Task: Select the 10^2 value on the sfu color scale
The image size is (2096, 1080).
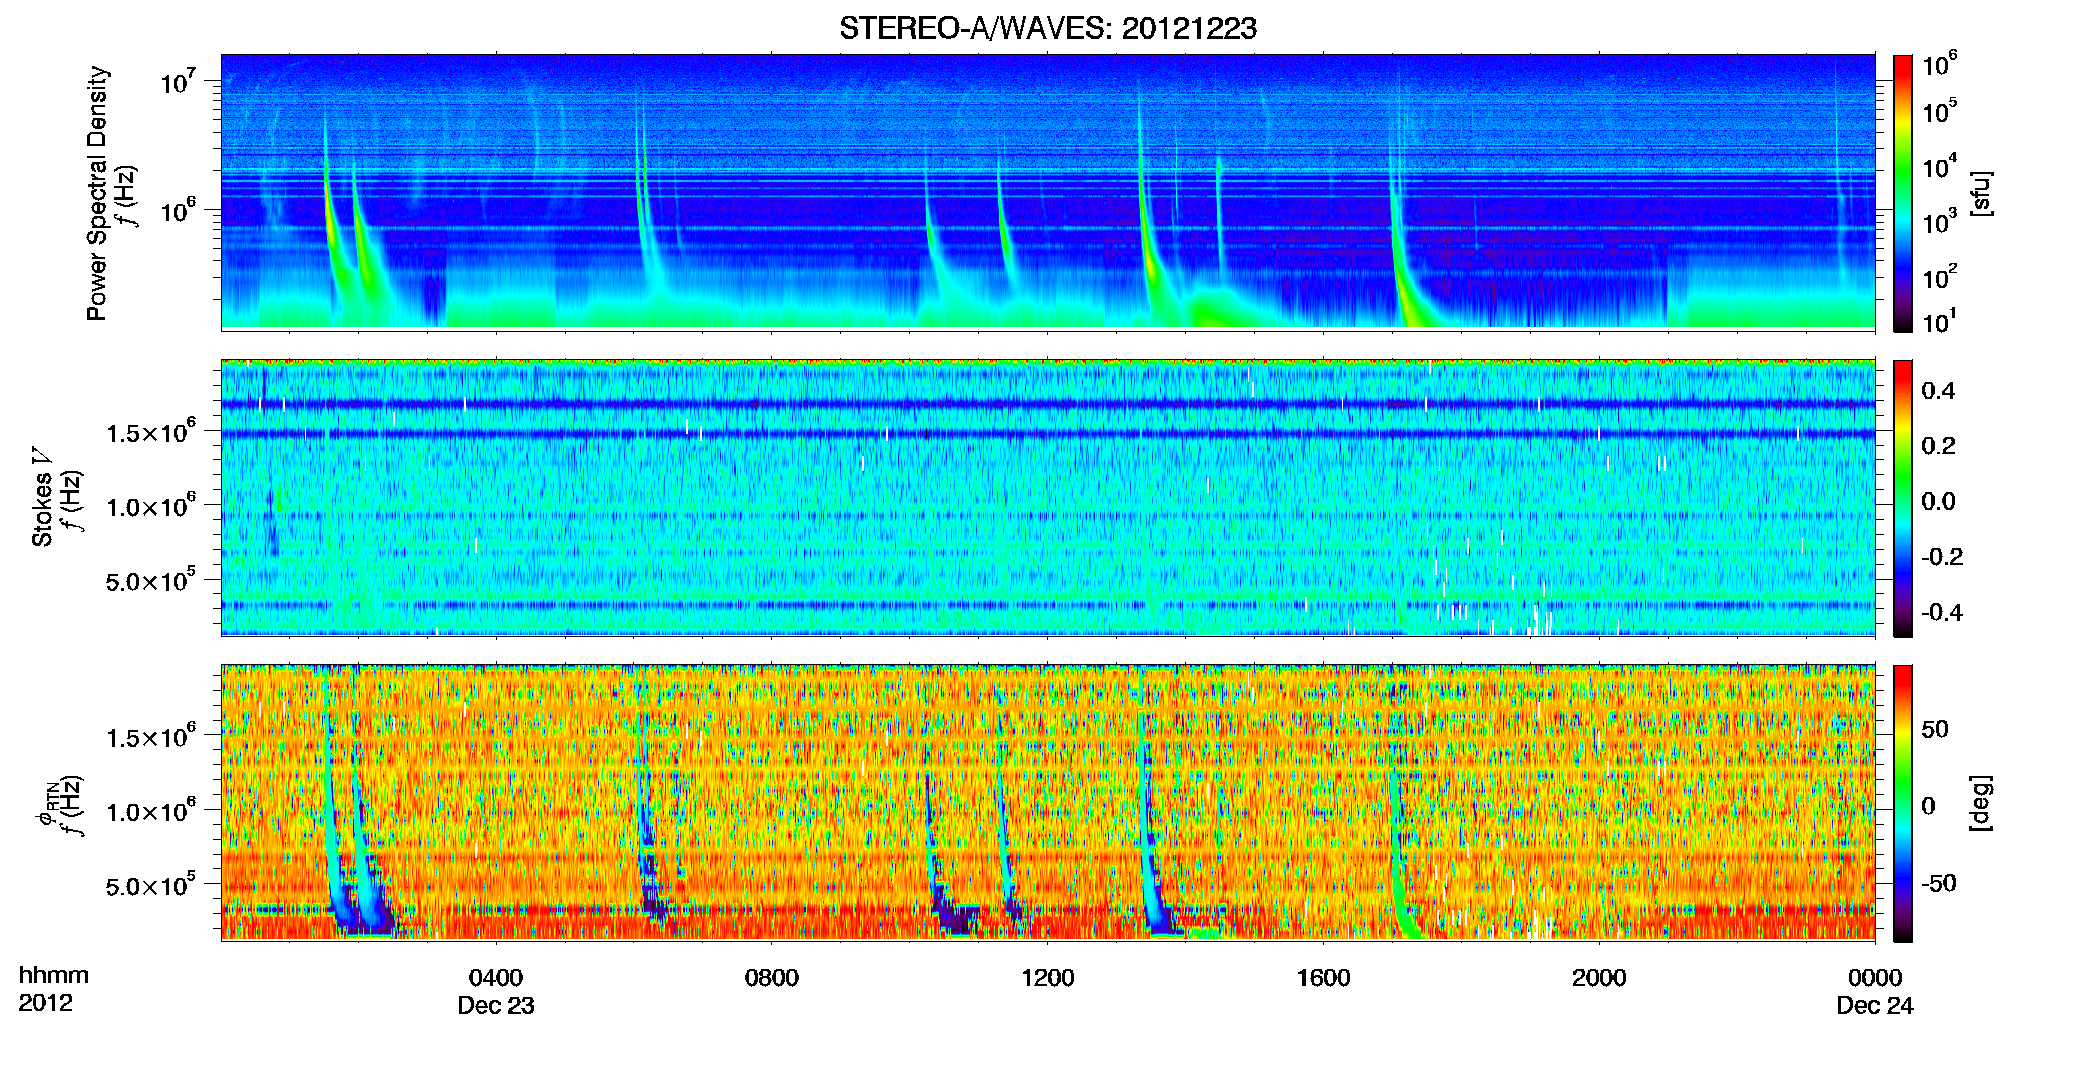Action: 1940,276
